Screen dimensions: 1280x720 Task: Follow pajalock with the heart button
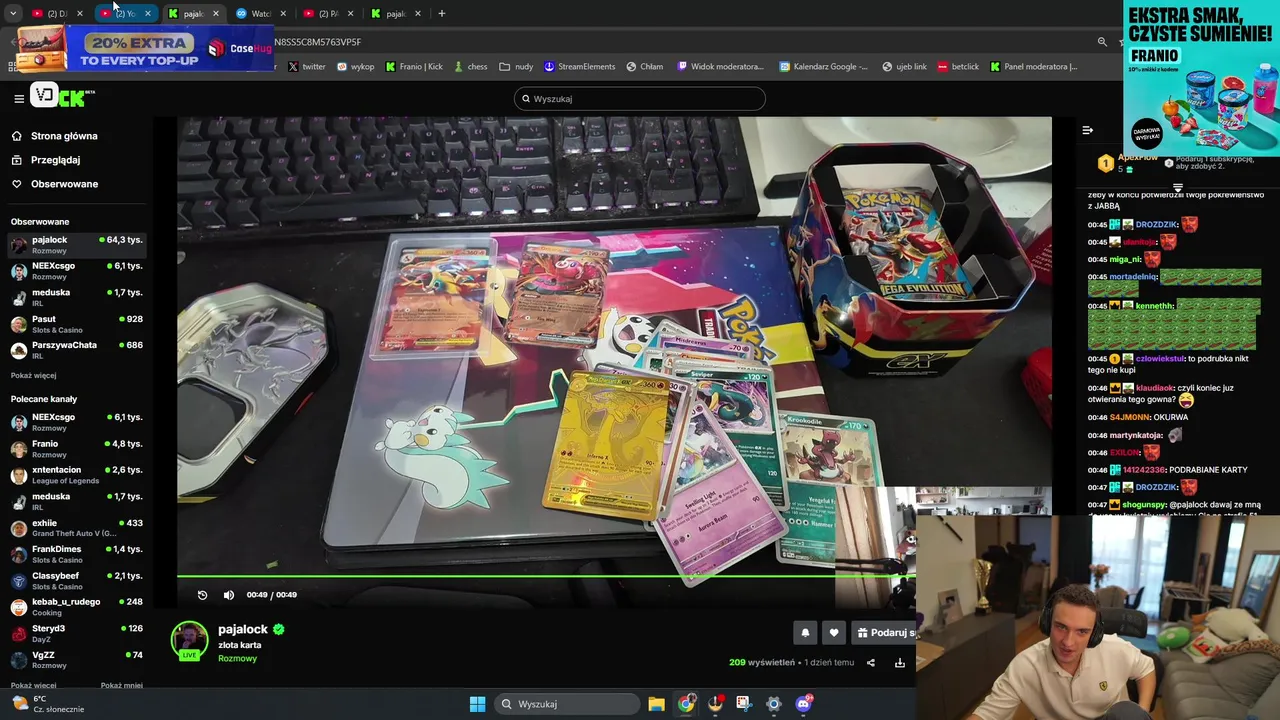point(834,632)
